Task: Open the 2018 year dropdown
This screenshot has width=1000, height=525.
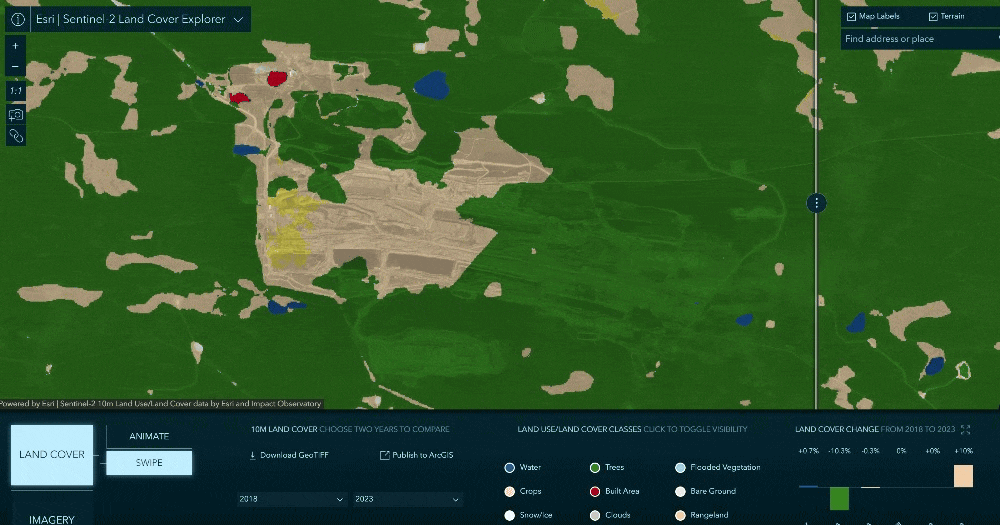Action: pyautogui.click(x=292, y=499)
